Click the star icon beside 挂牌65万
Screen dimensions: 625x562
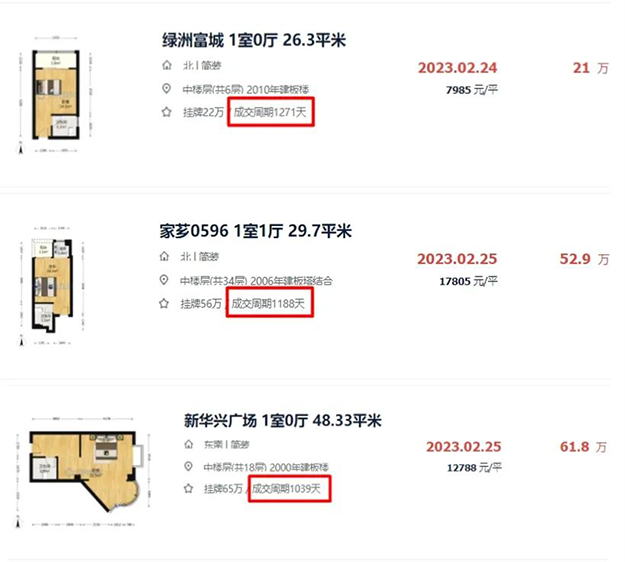189,491
